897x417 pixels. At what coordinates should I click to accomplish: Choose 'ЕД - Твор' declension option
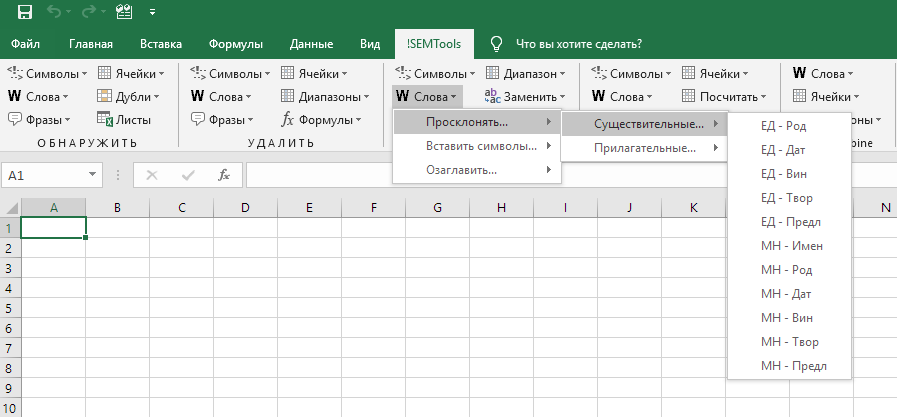(x=789, y=198)
